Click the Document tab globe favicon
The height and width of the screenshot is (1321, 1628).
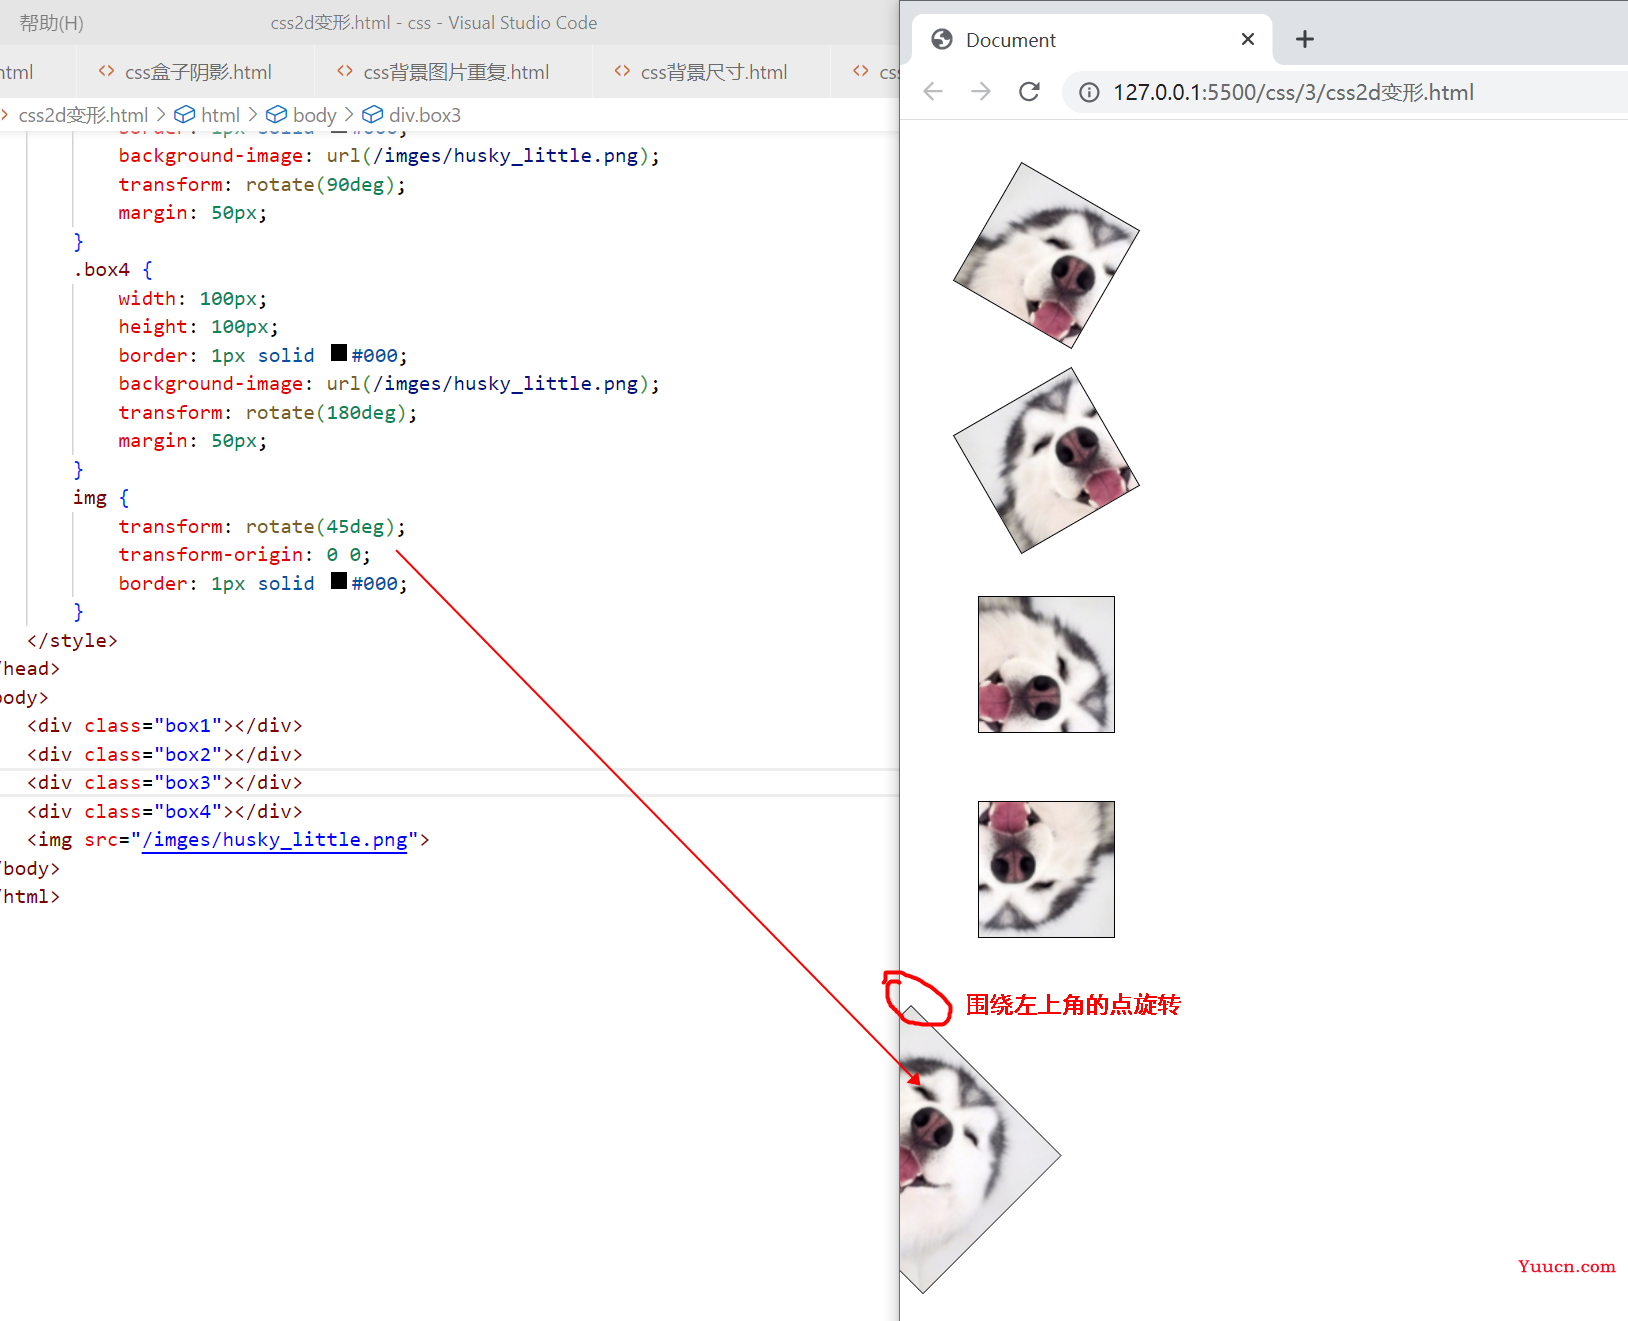[x=941, y=39]
